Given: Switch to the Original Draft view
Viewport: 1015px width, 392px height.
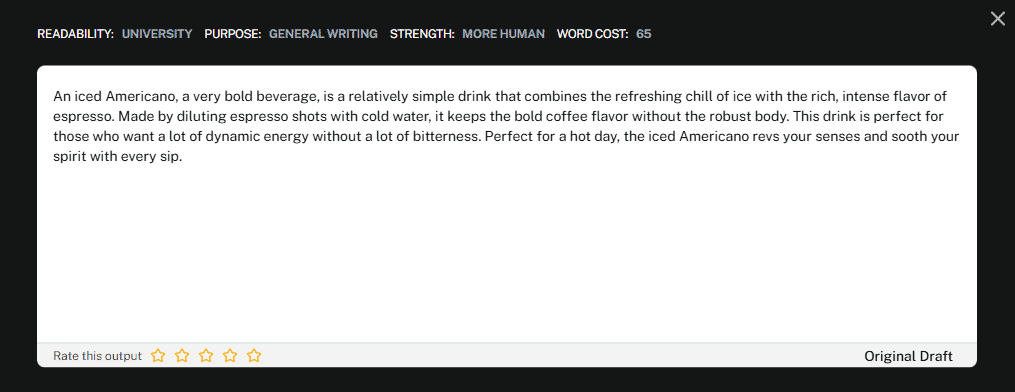Looking at the screenshot, I should pyautogui.click(x=908, y=356).
